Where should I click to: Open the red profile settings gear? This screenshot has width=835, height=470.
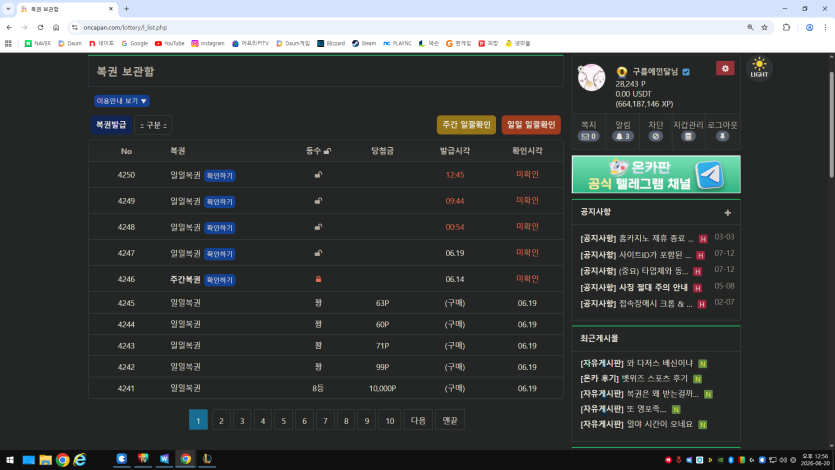[725, 69]
